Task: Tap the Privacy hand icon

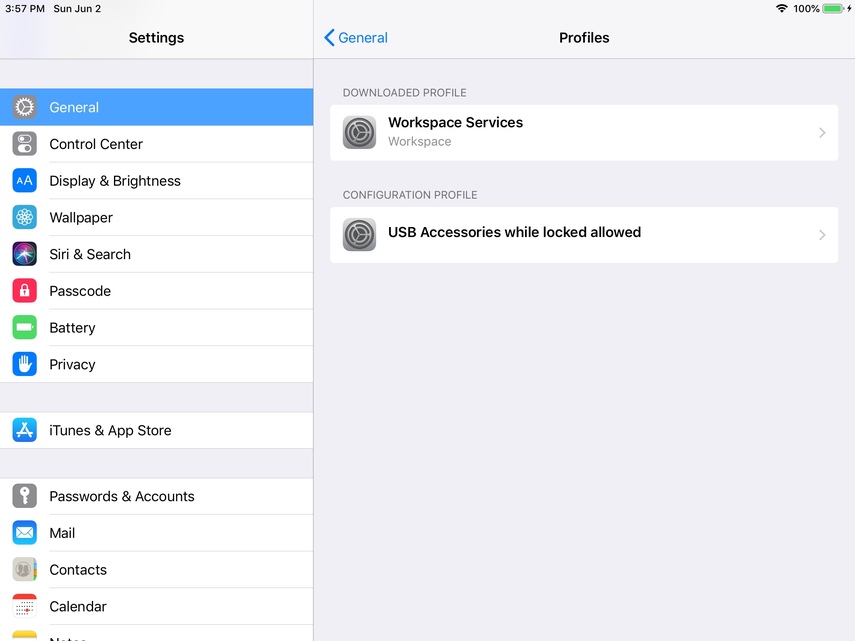Action: pos(25,364)
